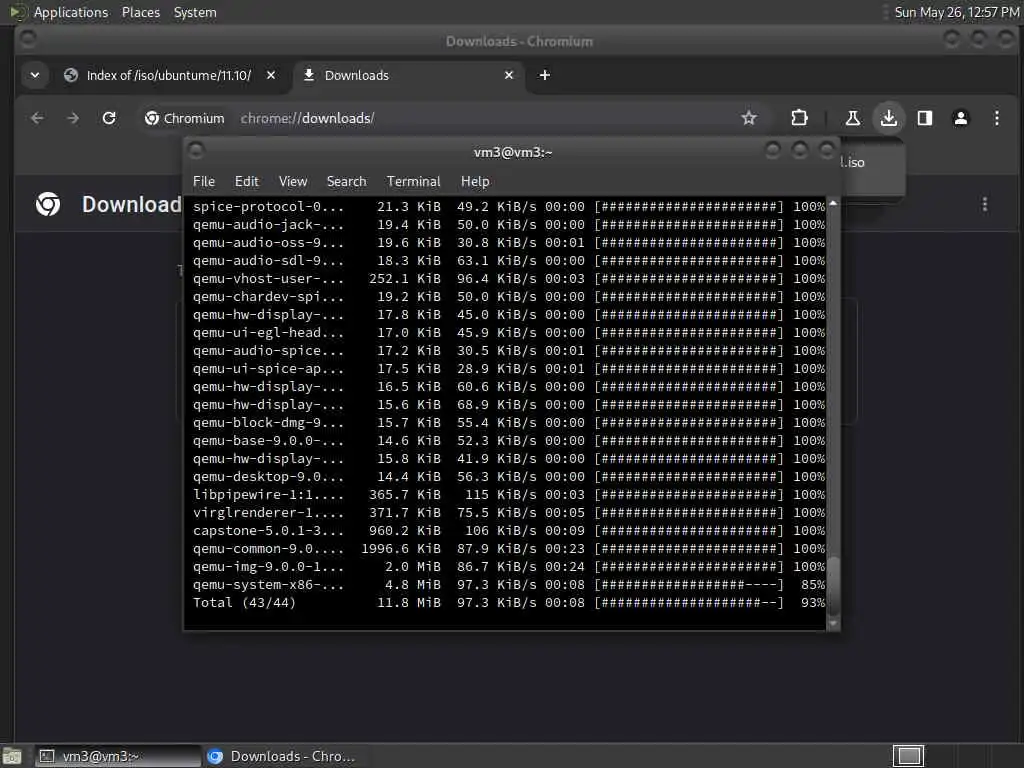Open terminal Search menu

[346, 182]
